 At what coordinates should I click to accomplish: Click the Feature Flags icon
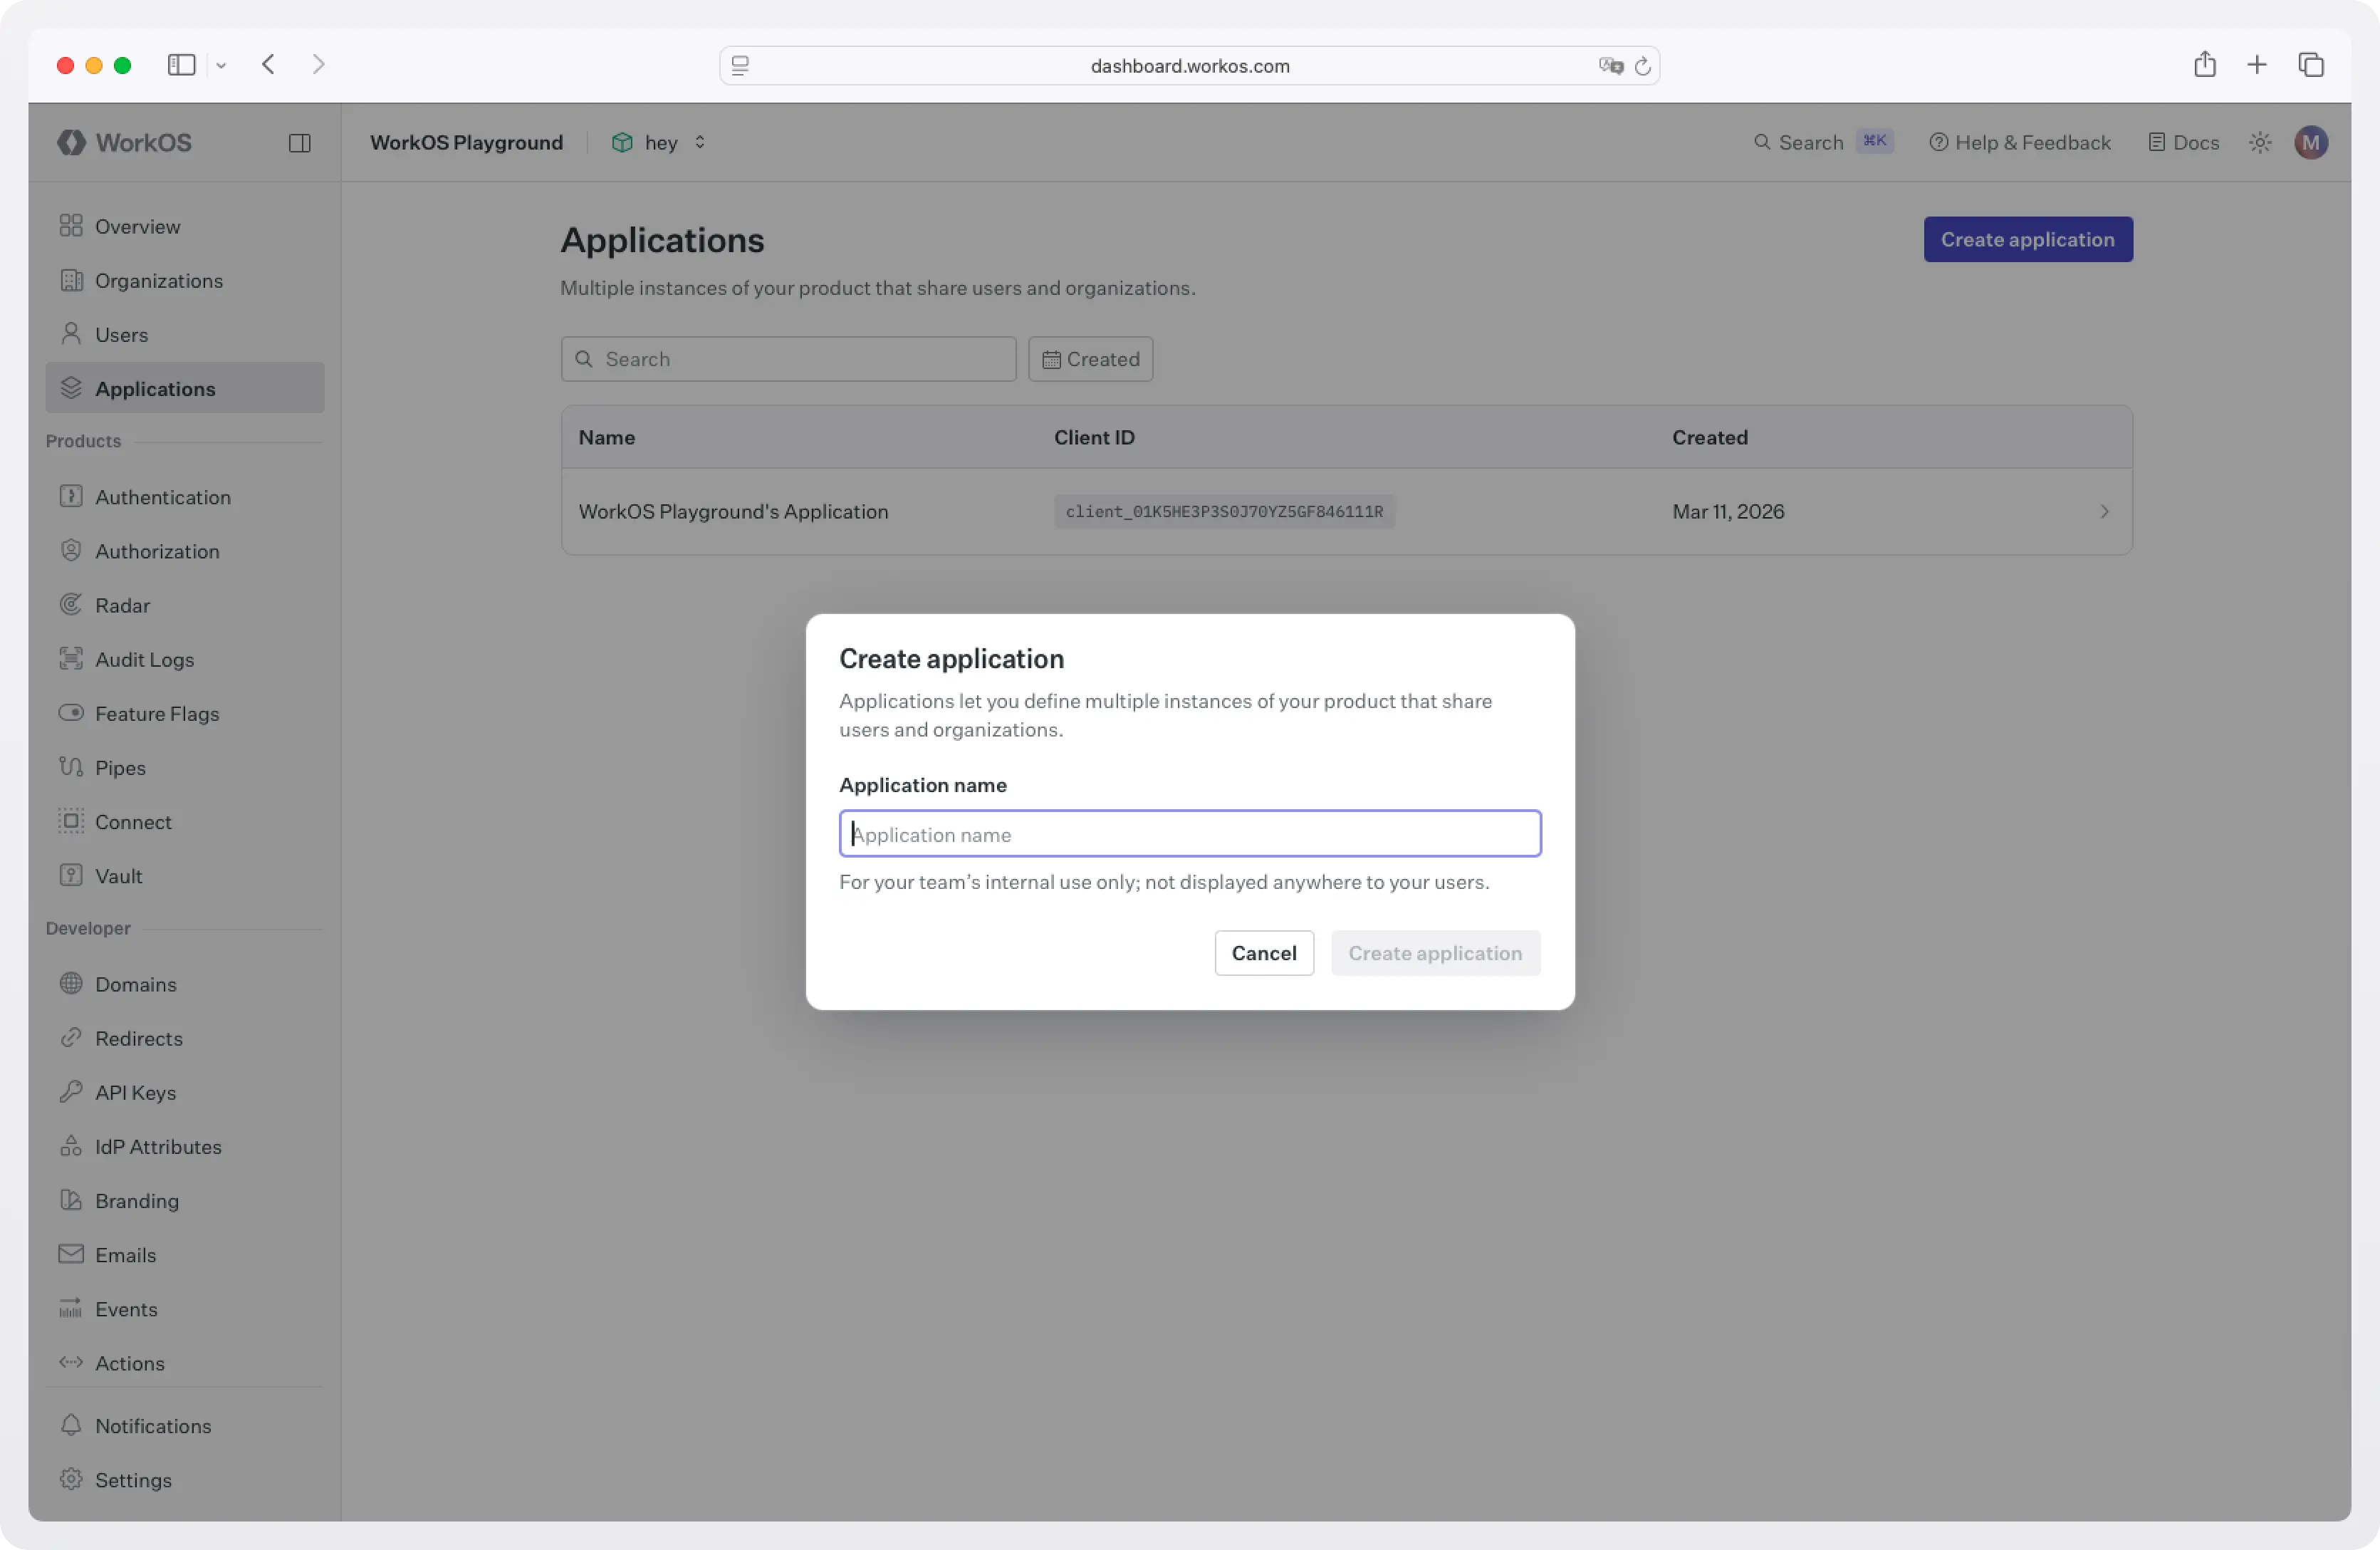click(71, 712)
